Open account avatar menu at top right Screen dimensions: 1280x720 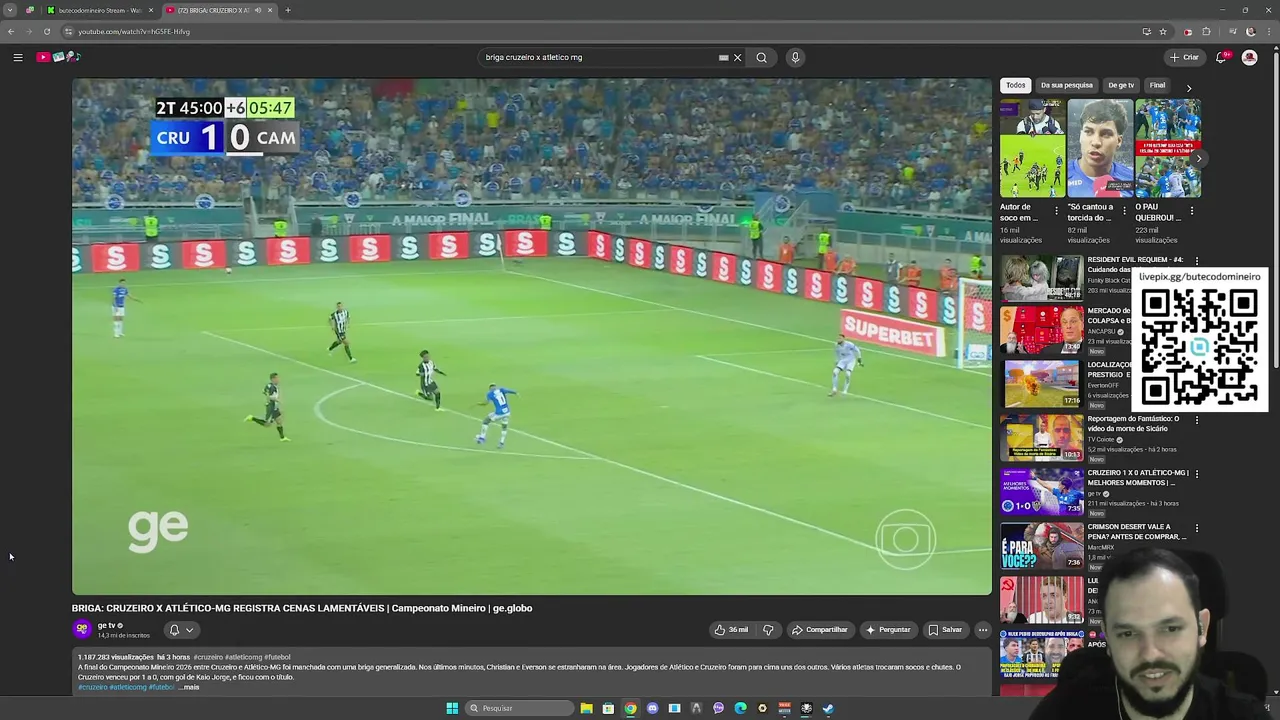pyautogui.click(x=1249, y=57)
